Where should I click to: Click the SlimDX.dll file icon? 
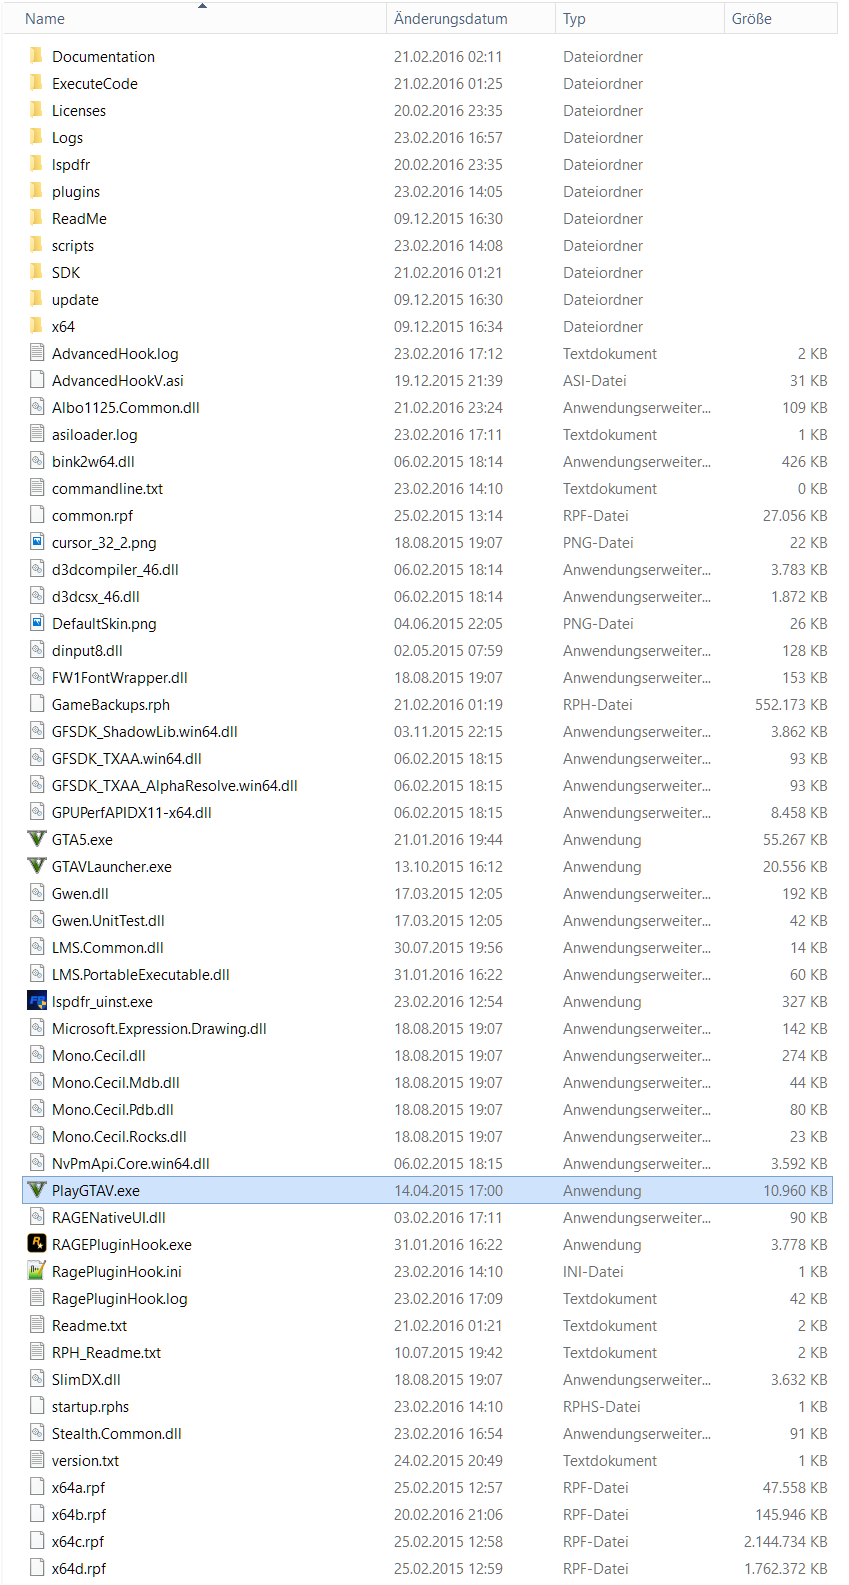point(37,1379)
